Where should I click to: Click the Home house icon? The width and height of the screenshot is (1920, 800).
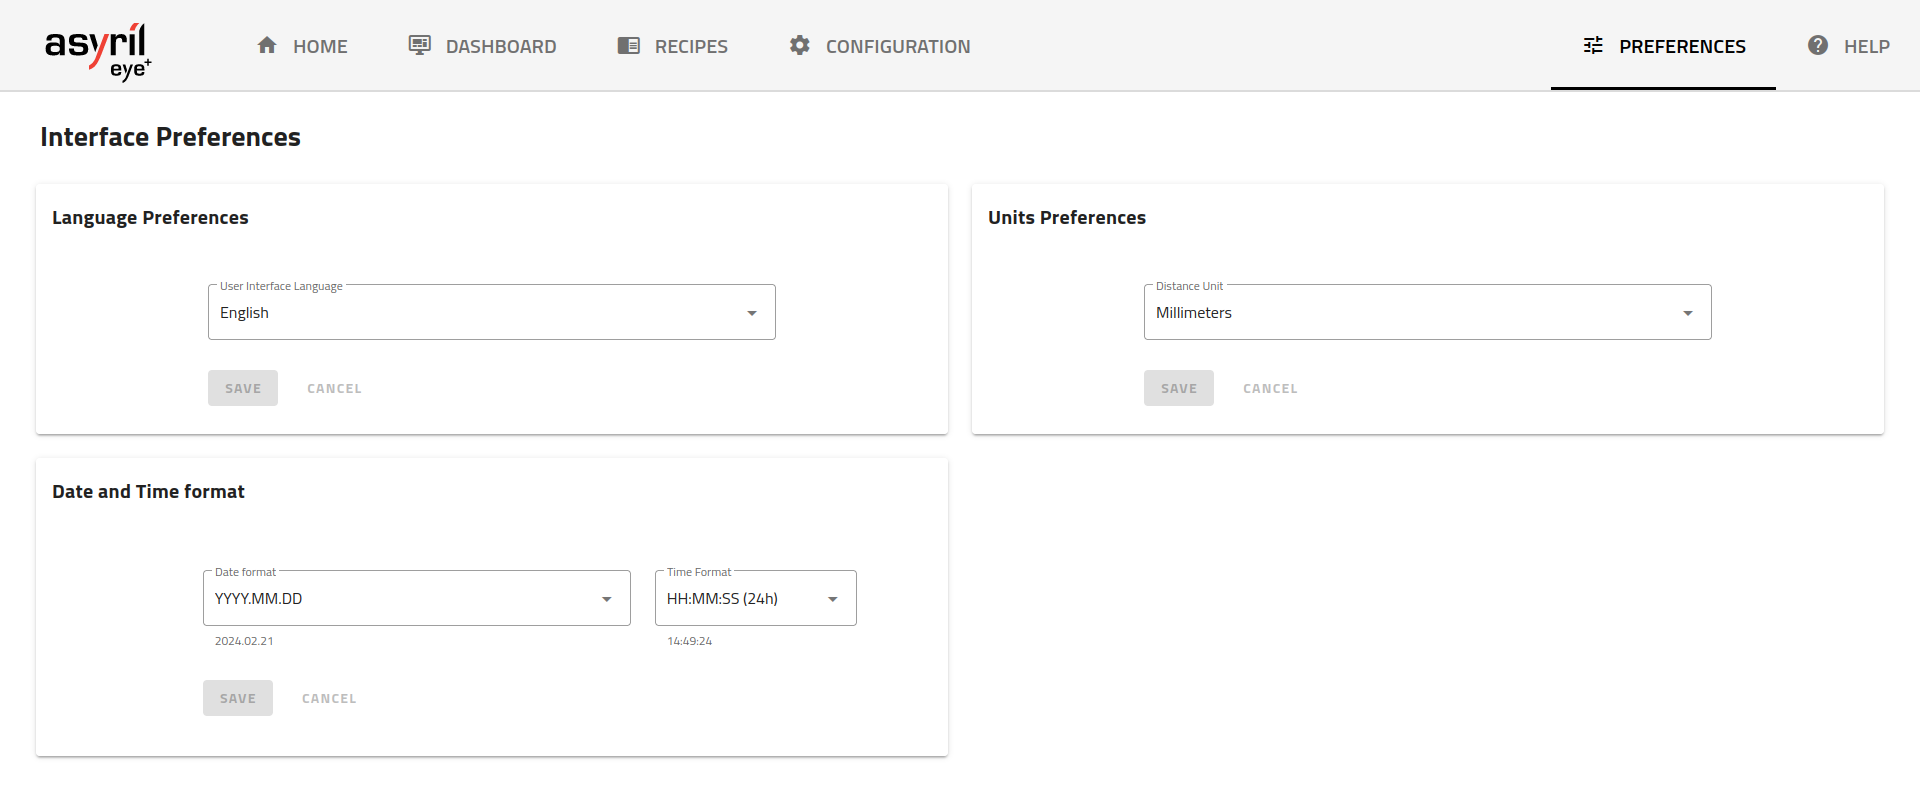267,46
